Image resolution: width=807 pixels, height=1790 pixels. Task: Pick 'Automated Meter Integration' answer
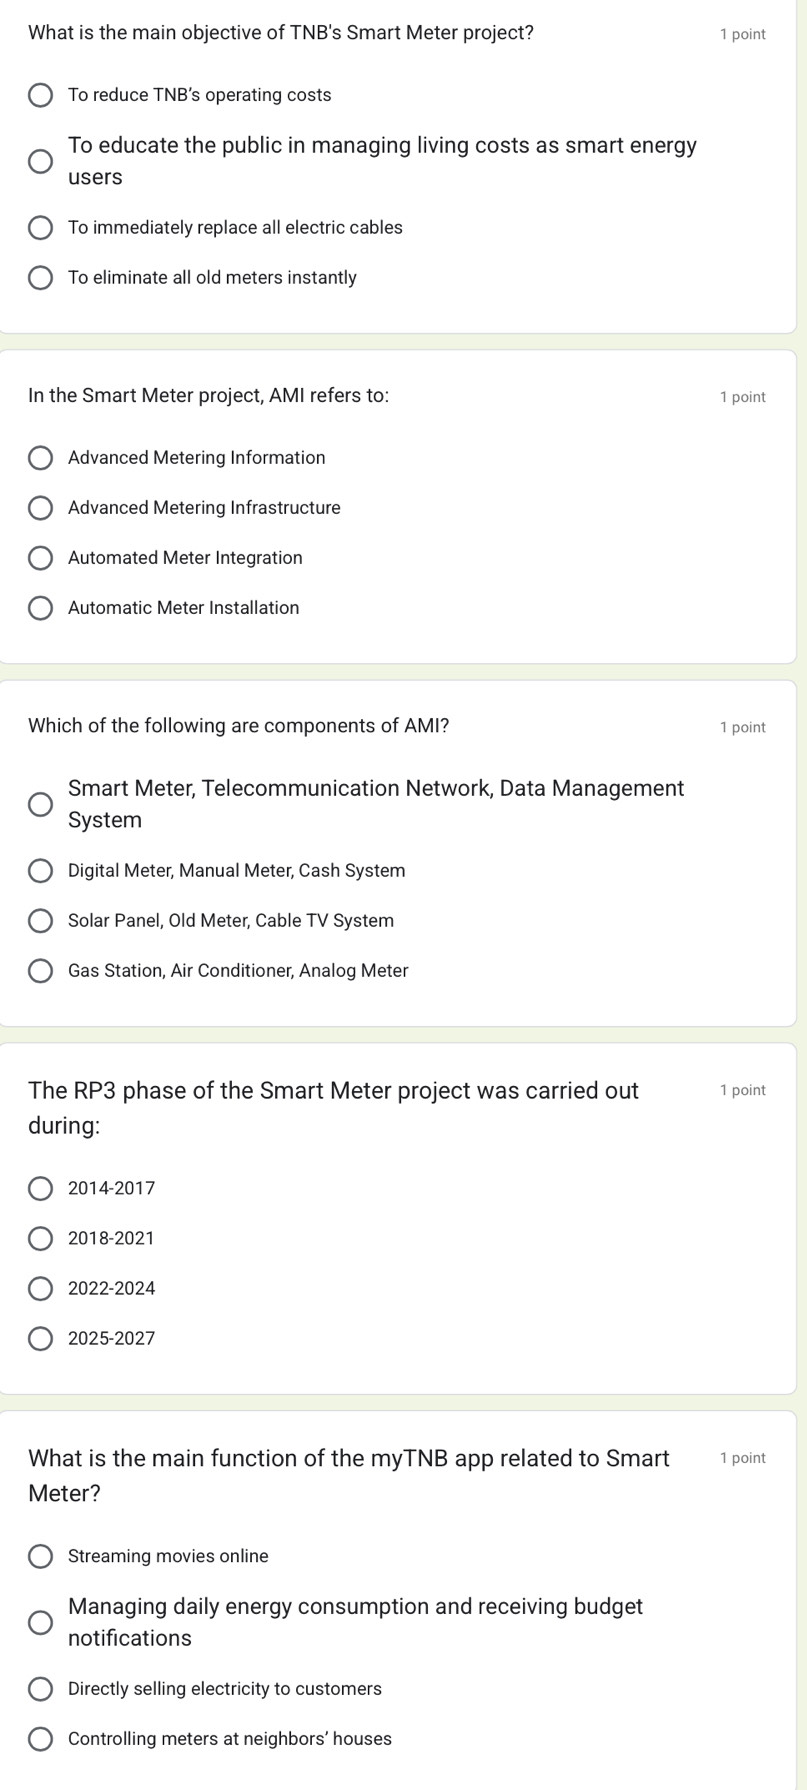pos(40,558)
